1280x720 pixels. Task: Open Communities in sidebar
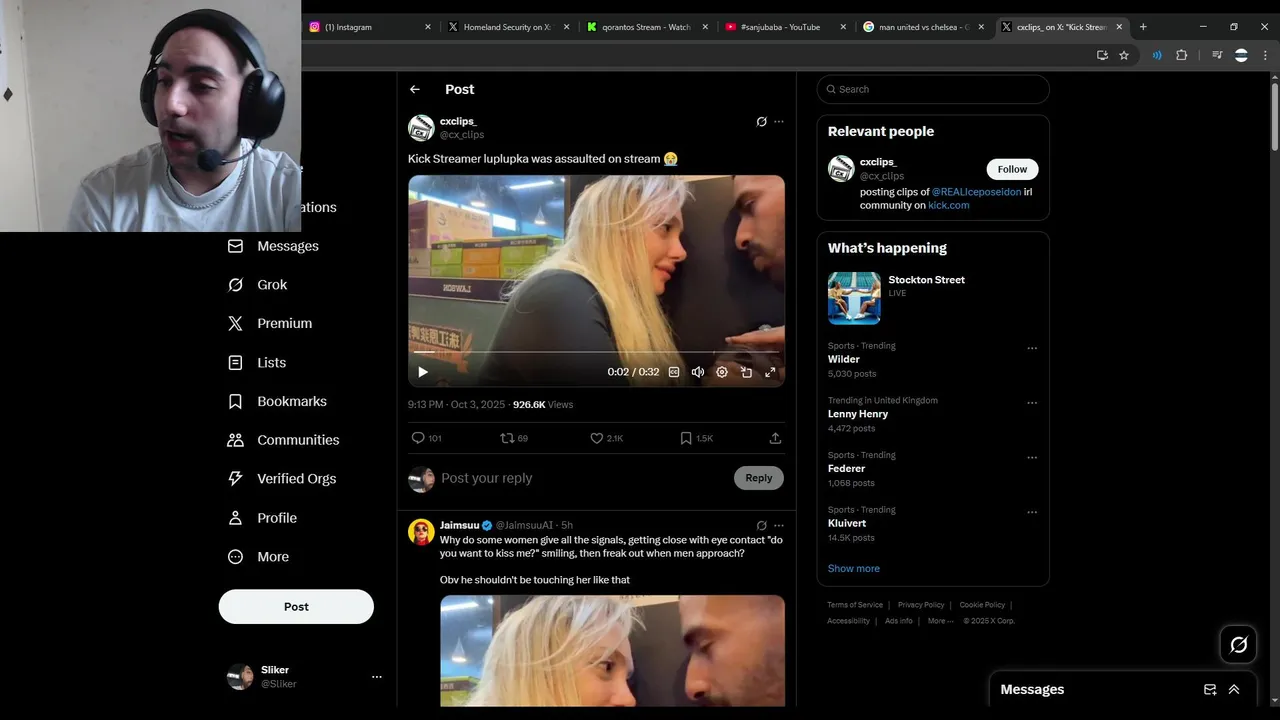pyautogui.click(x=283, y=440)
